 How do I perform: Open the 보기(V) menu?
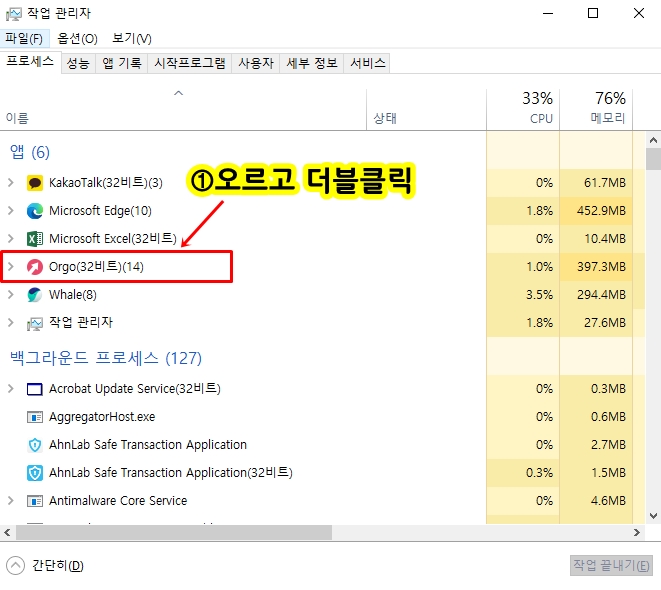pyautogui.click(x=132, y=39)
